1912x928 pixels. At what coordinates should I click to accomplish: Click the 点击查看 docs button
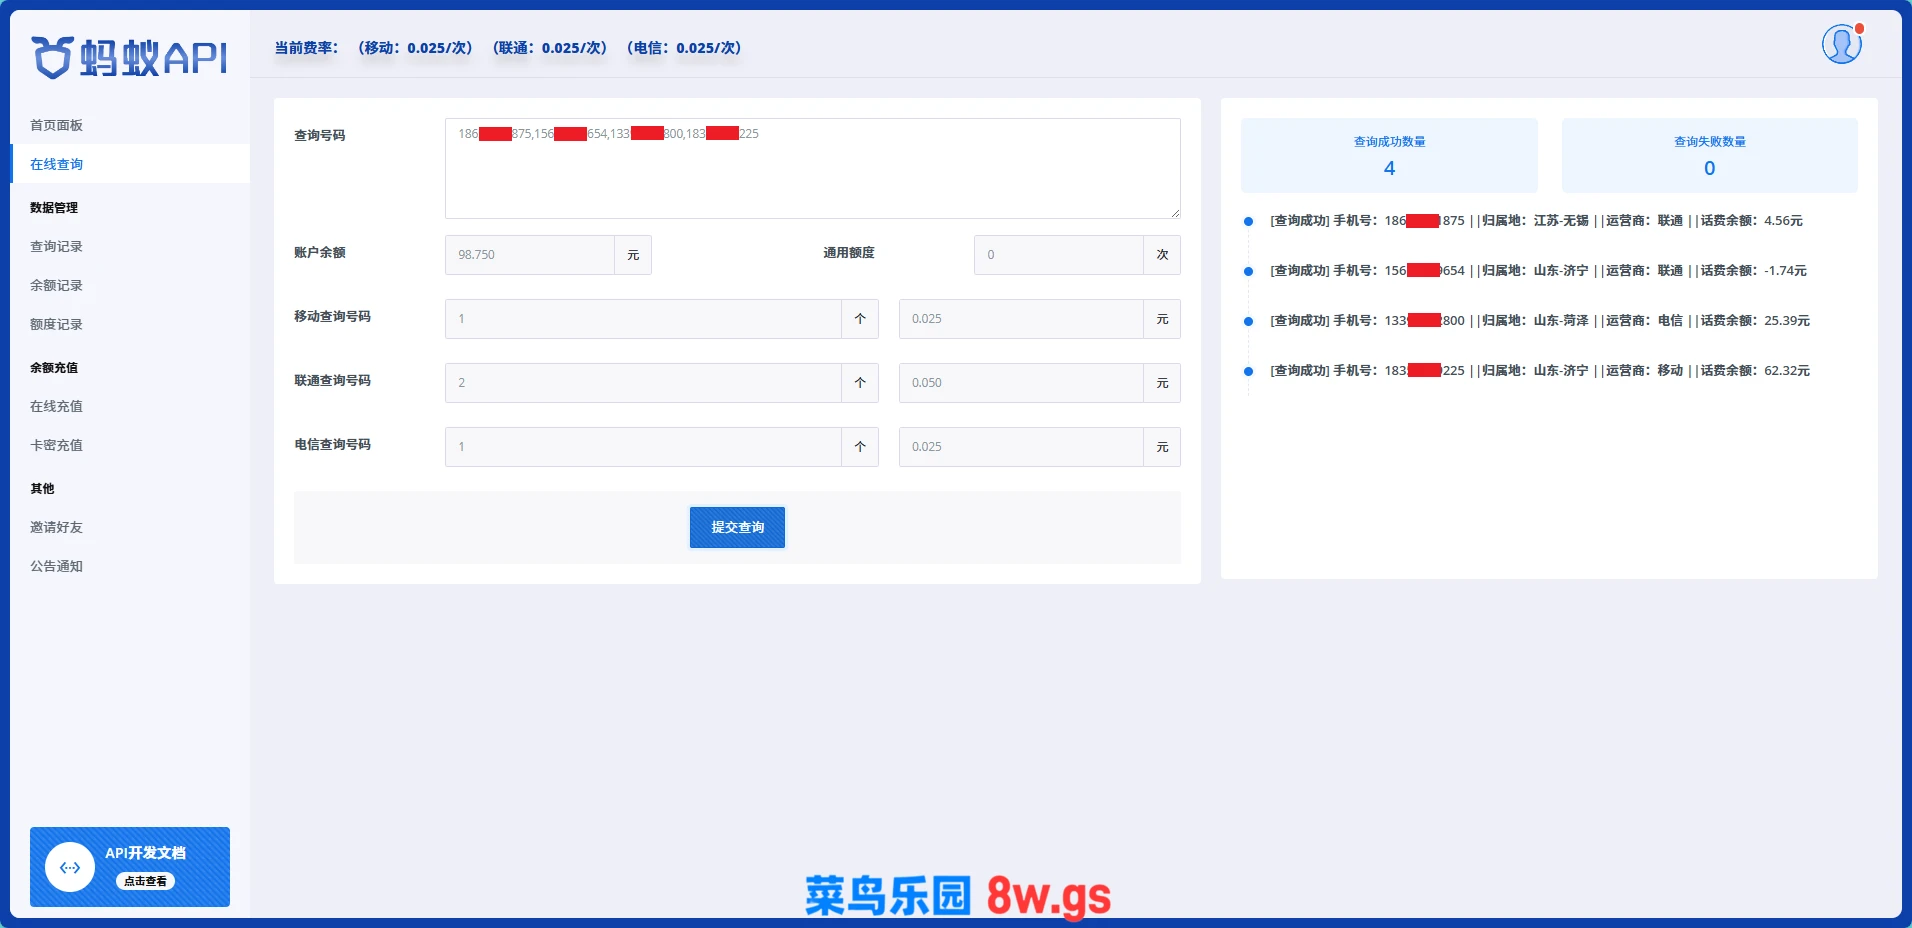coord(146,881)
